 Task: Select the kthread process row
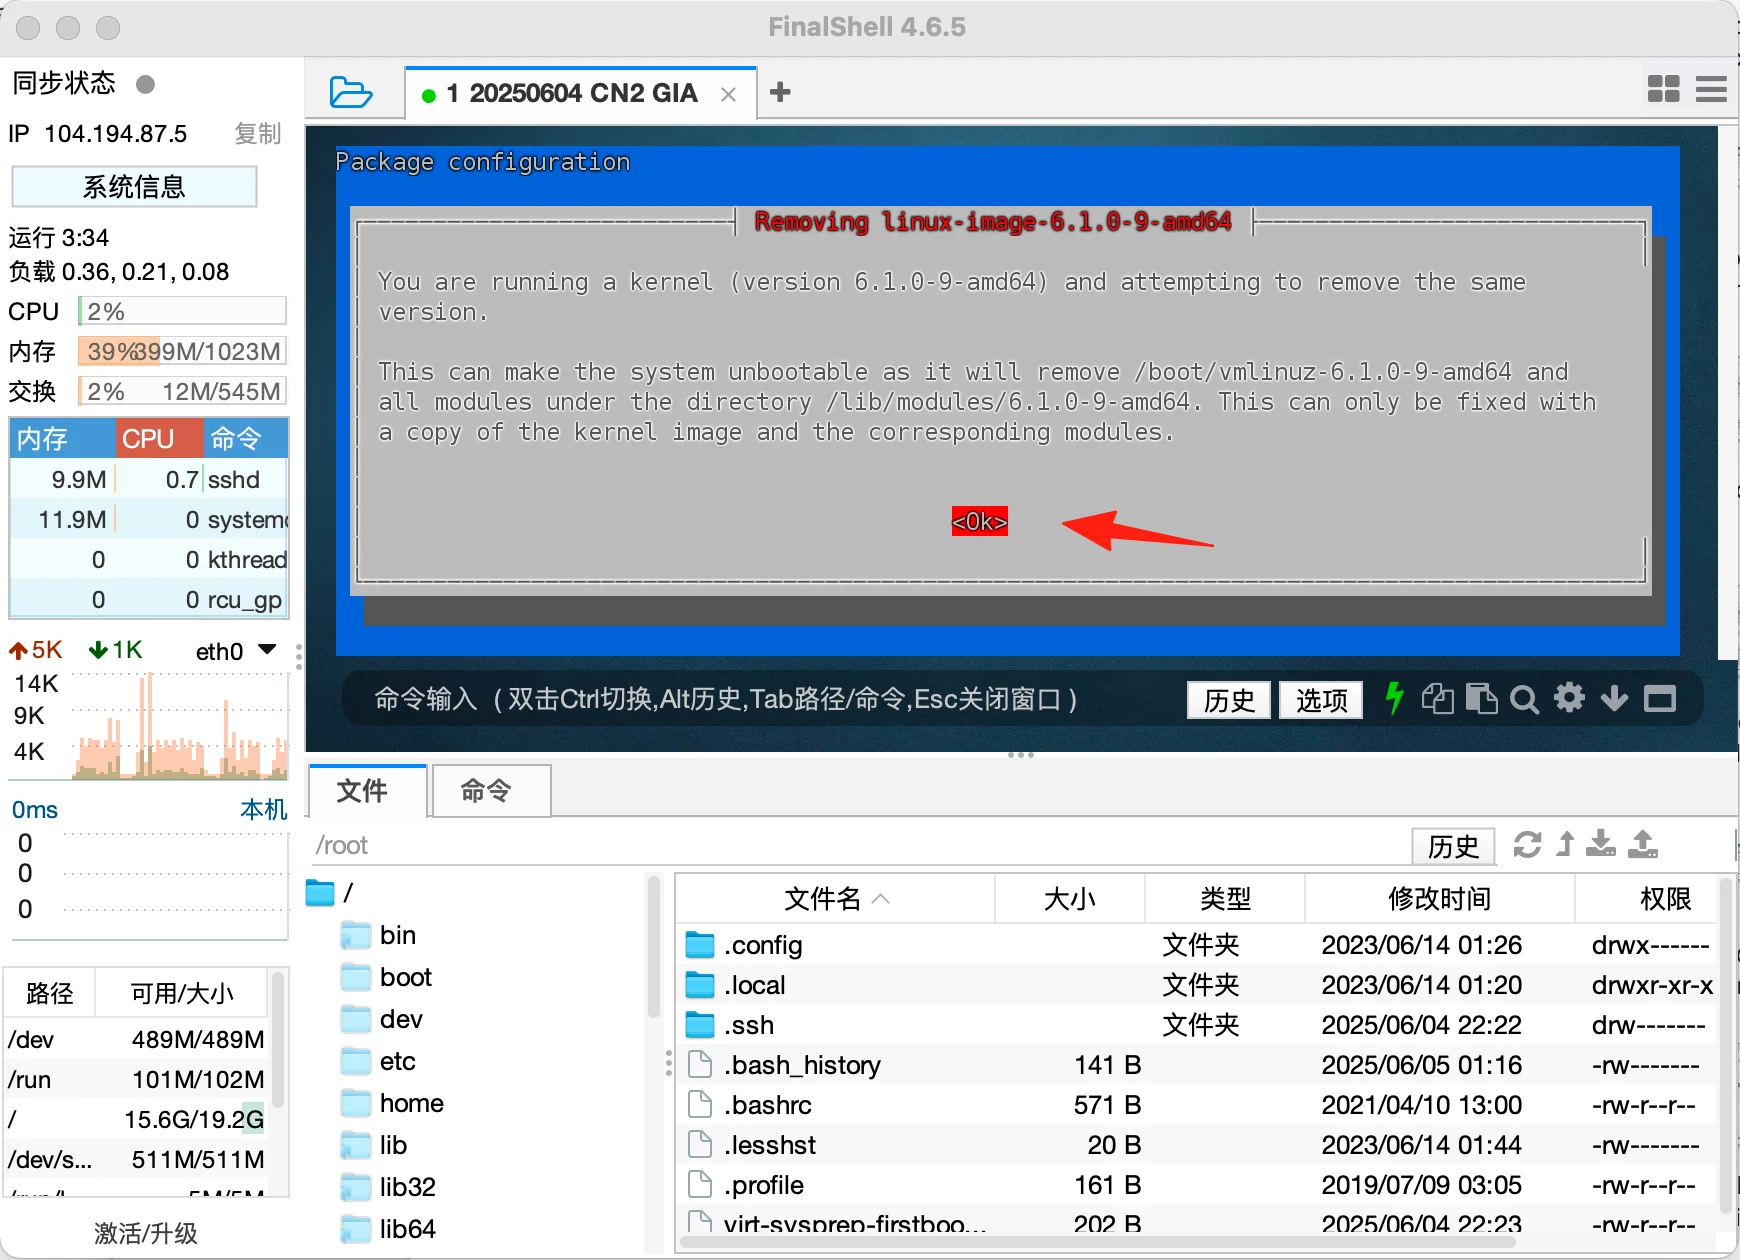pos(149,560)
